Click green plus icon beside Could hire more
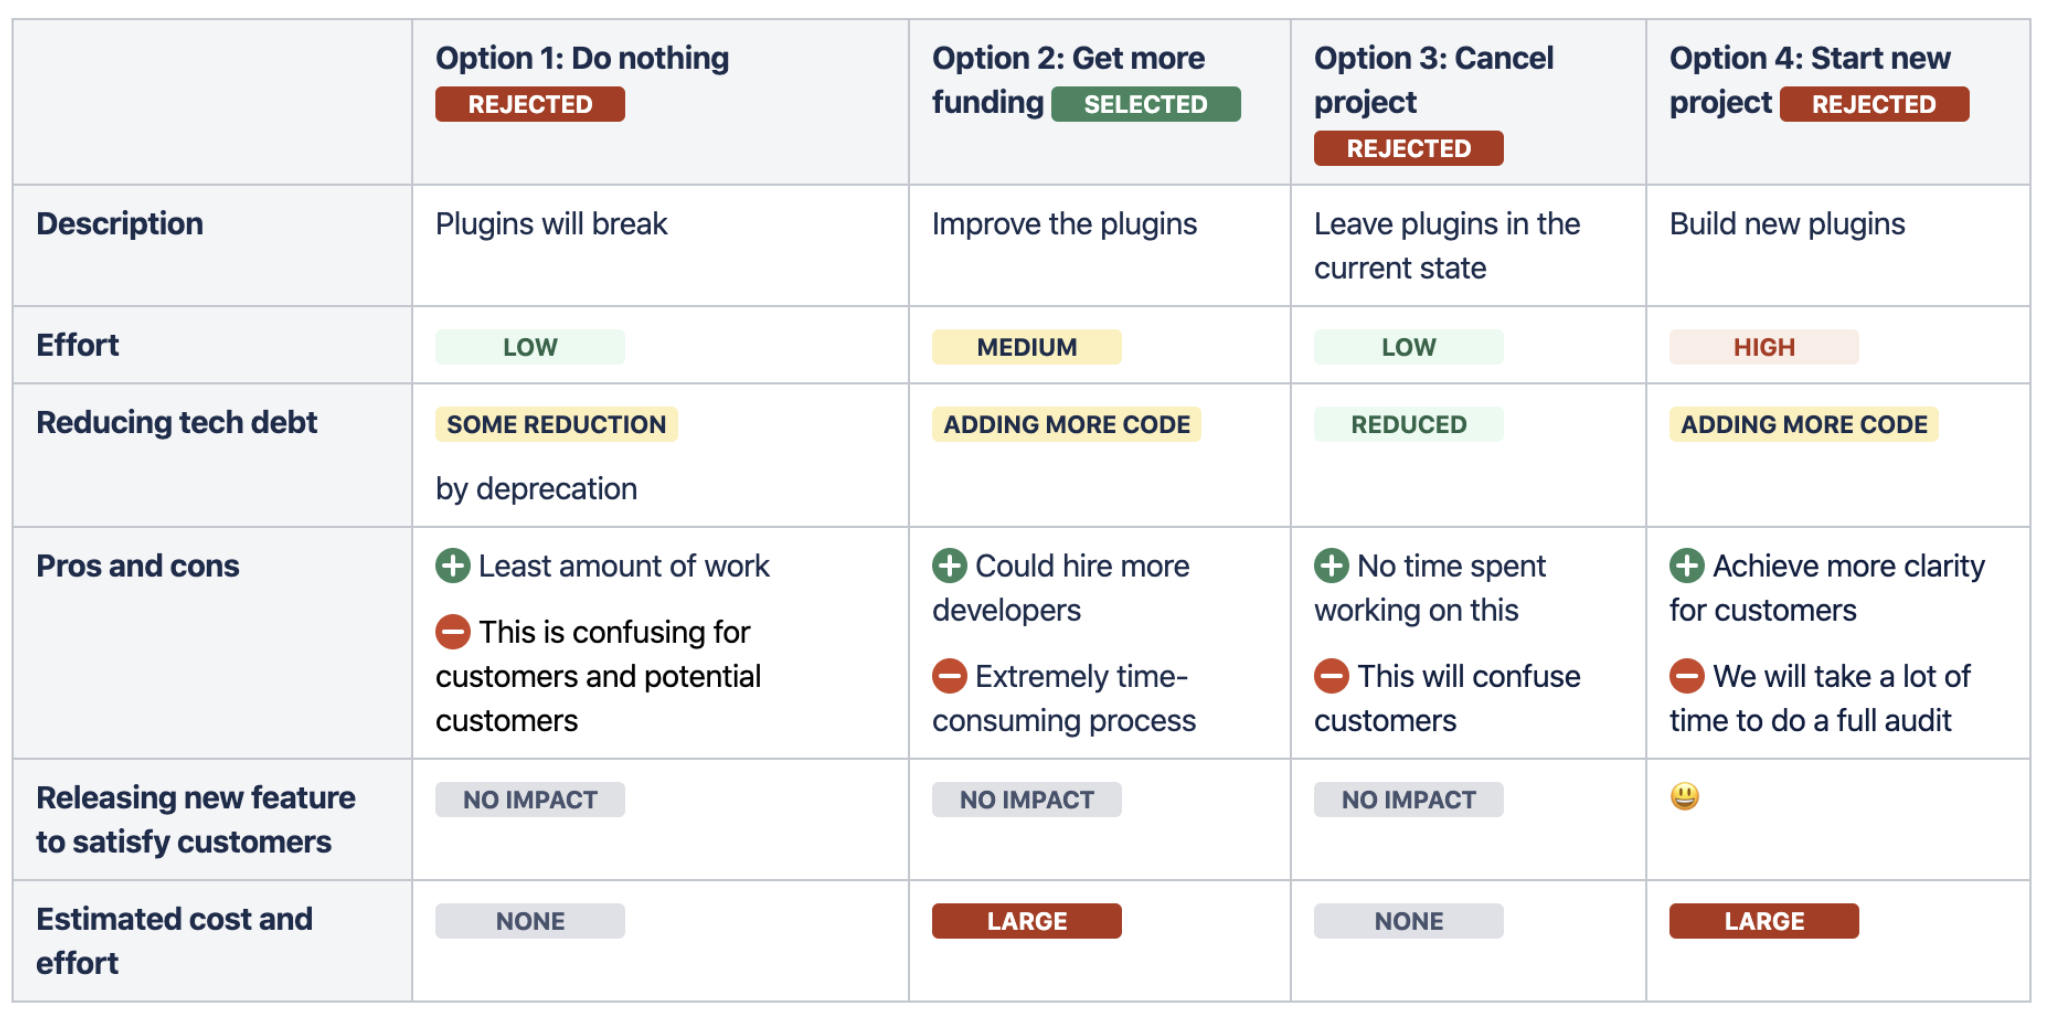Viewport: 2048px width, 1022px height. (949, 566)
